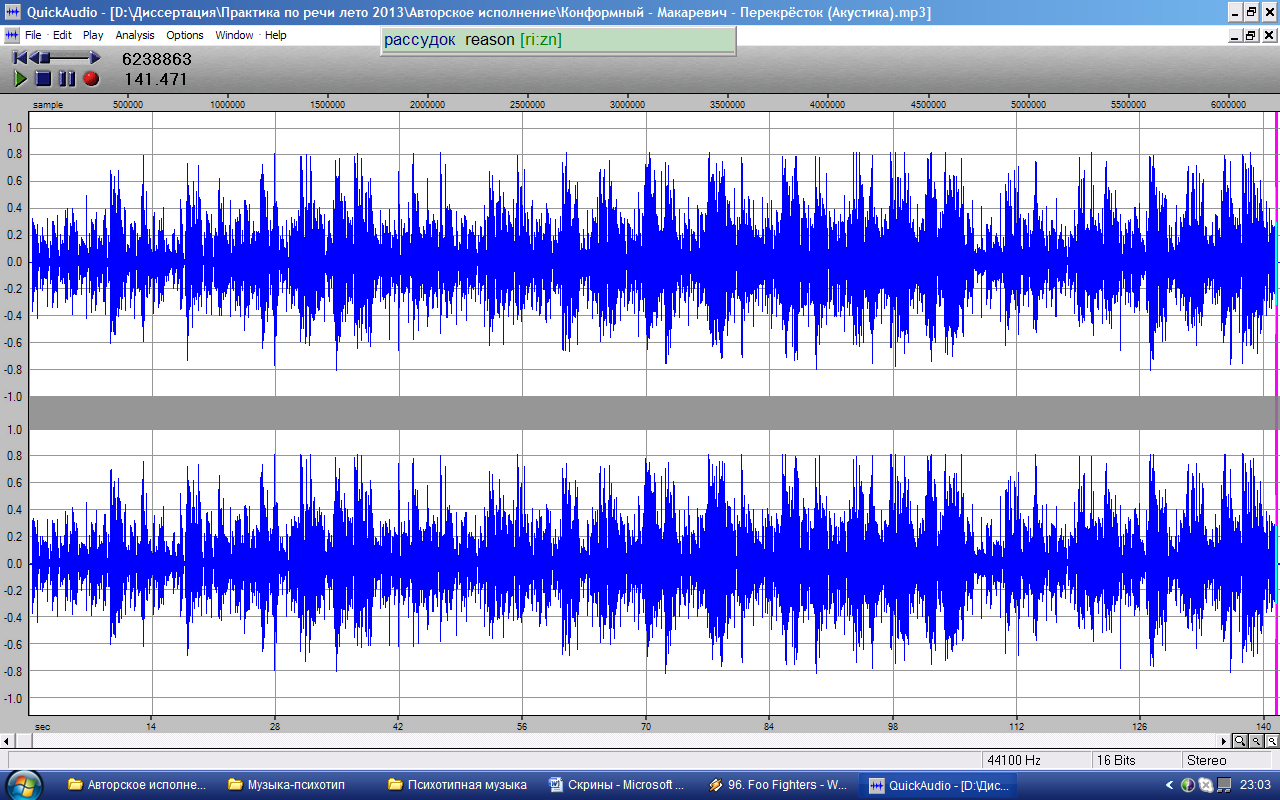The width and height of the screenshot is (1280, 800).
Task: Click the QuickAudio document icon in menu bar
Action: [12, 35]
